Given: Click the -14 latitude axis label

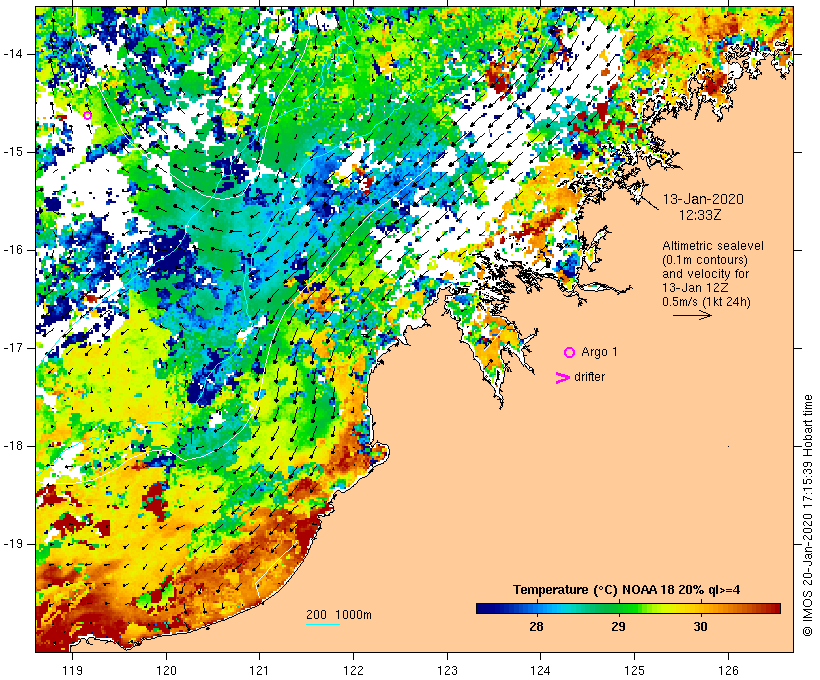Looking at the screenshot, I should [13, 54].
